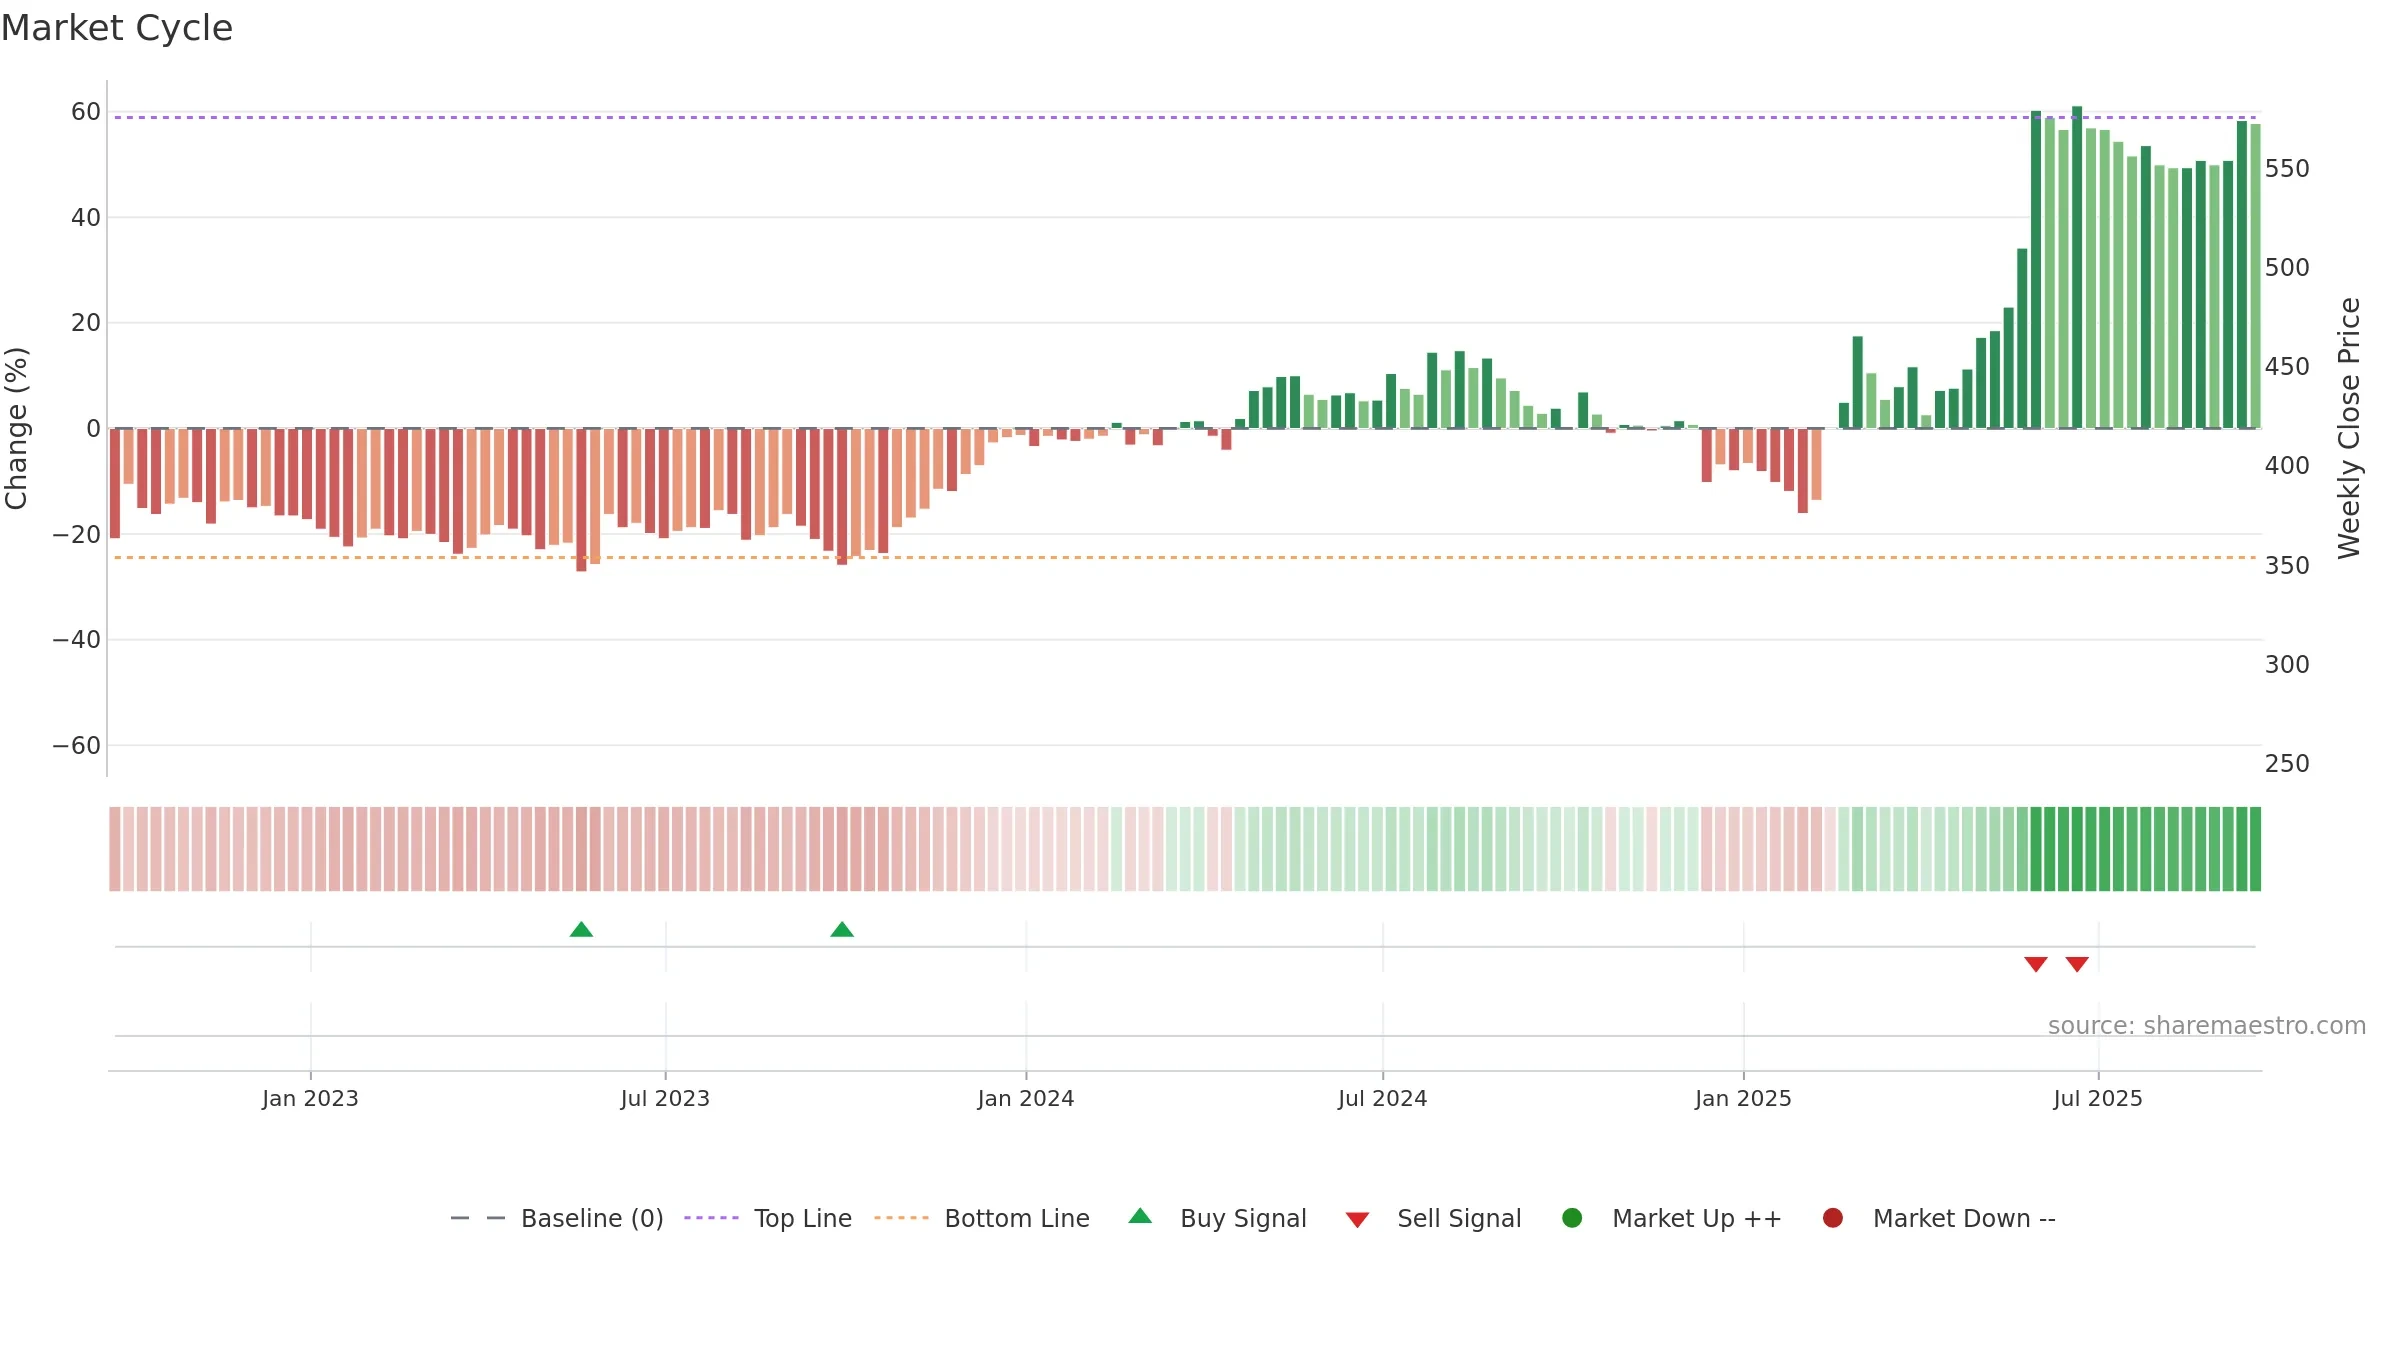Viewport: 2400px width, 1350px height.
Task: Click the Jul 2023 axis label
Action: coord(665,1098)
